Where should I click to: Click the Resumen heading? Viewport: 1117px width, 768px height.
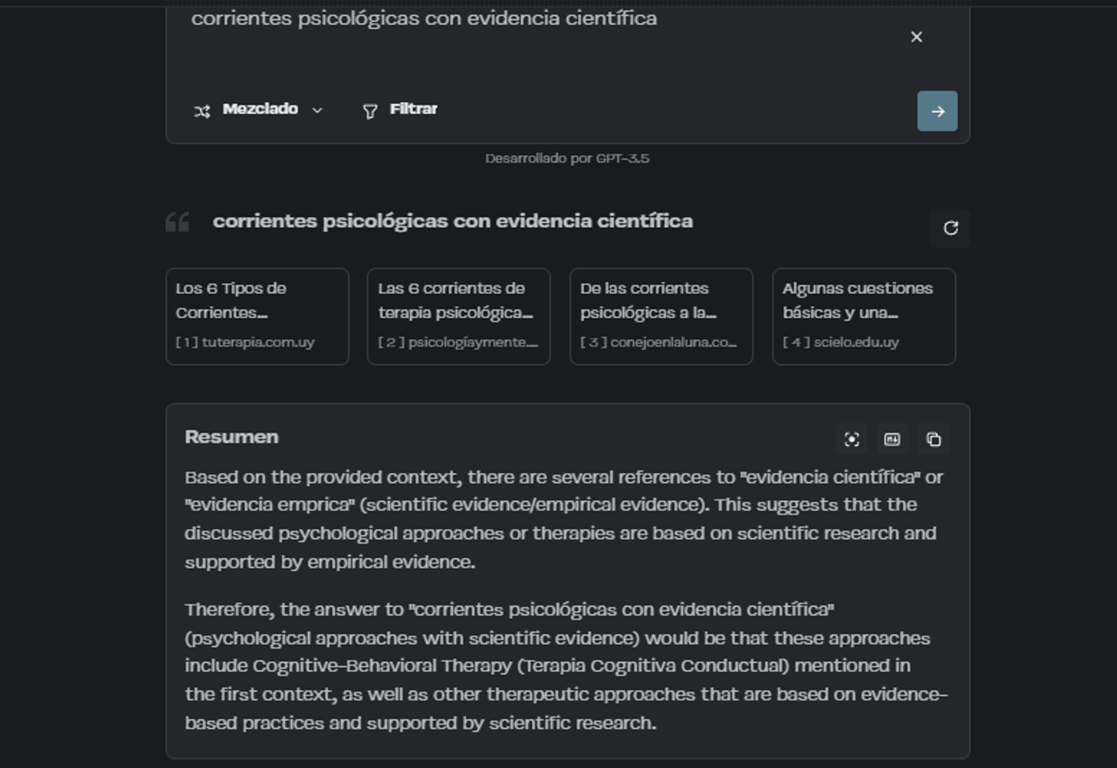[x=232, y=437]
